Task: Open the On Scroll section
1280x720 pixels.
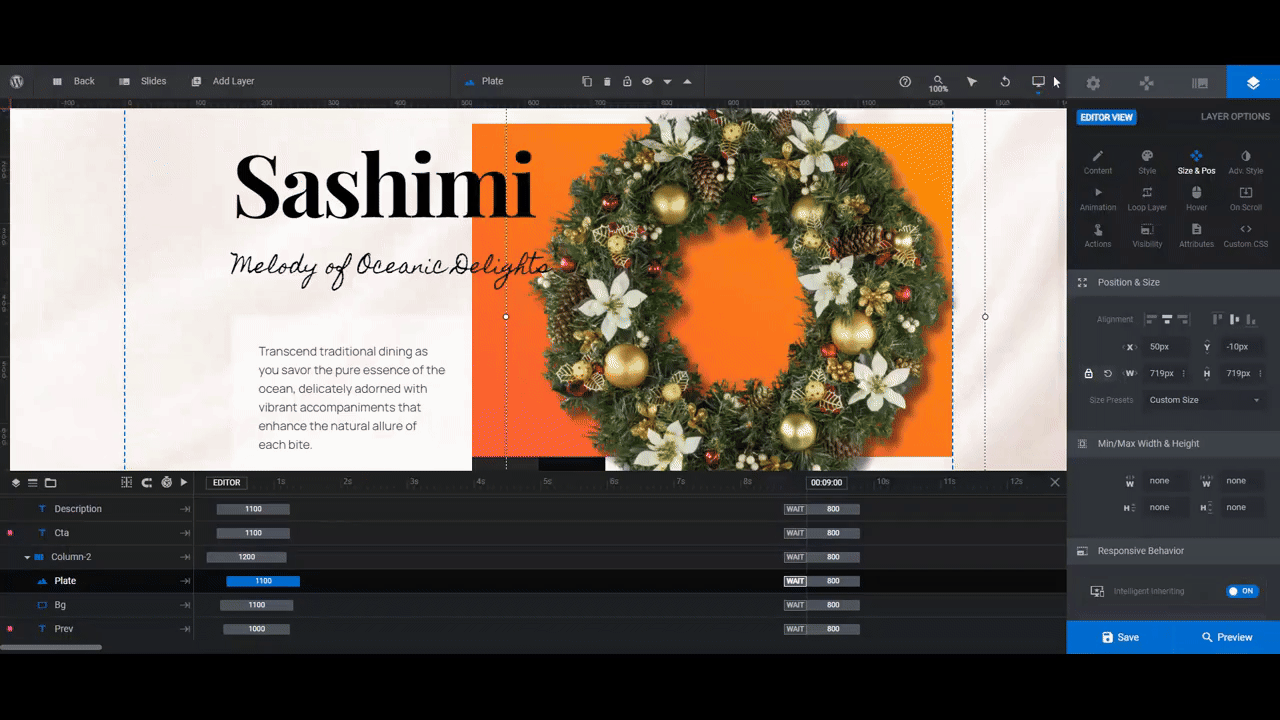Action: (x=1245, y=199)
